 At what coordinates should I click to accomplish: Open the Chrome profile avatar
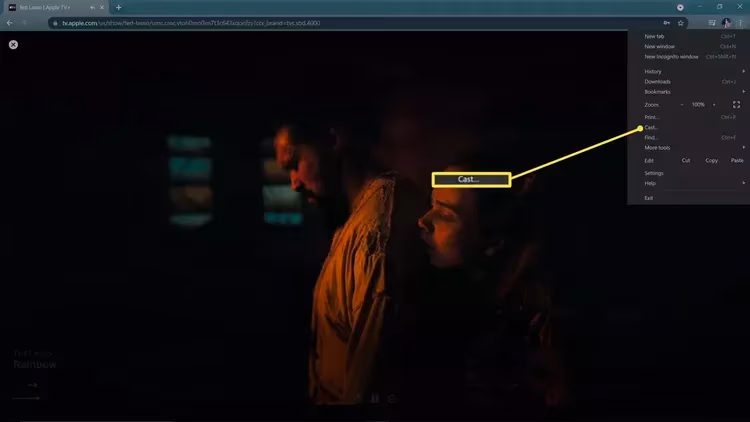click(x=726, y=23)
